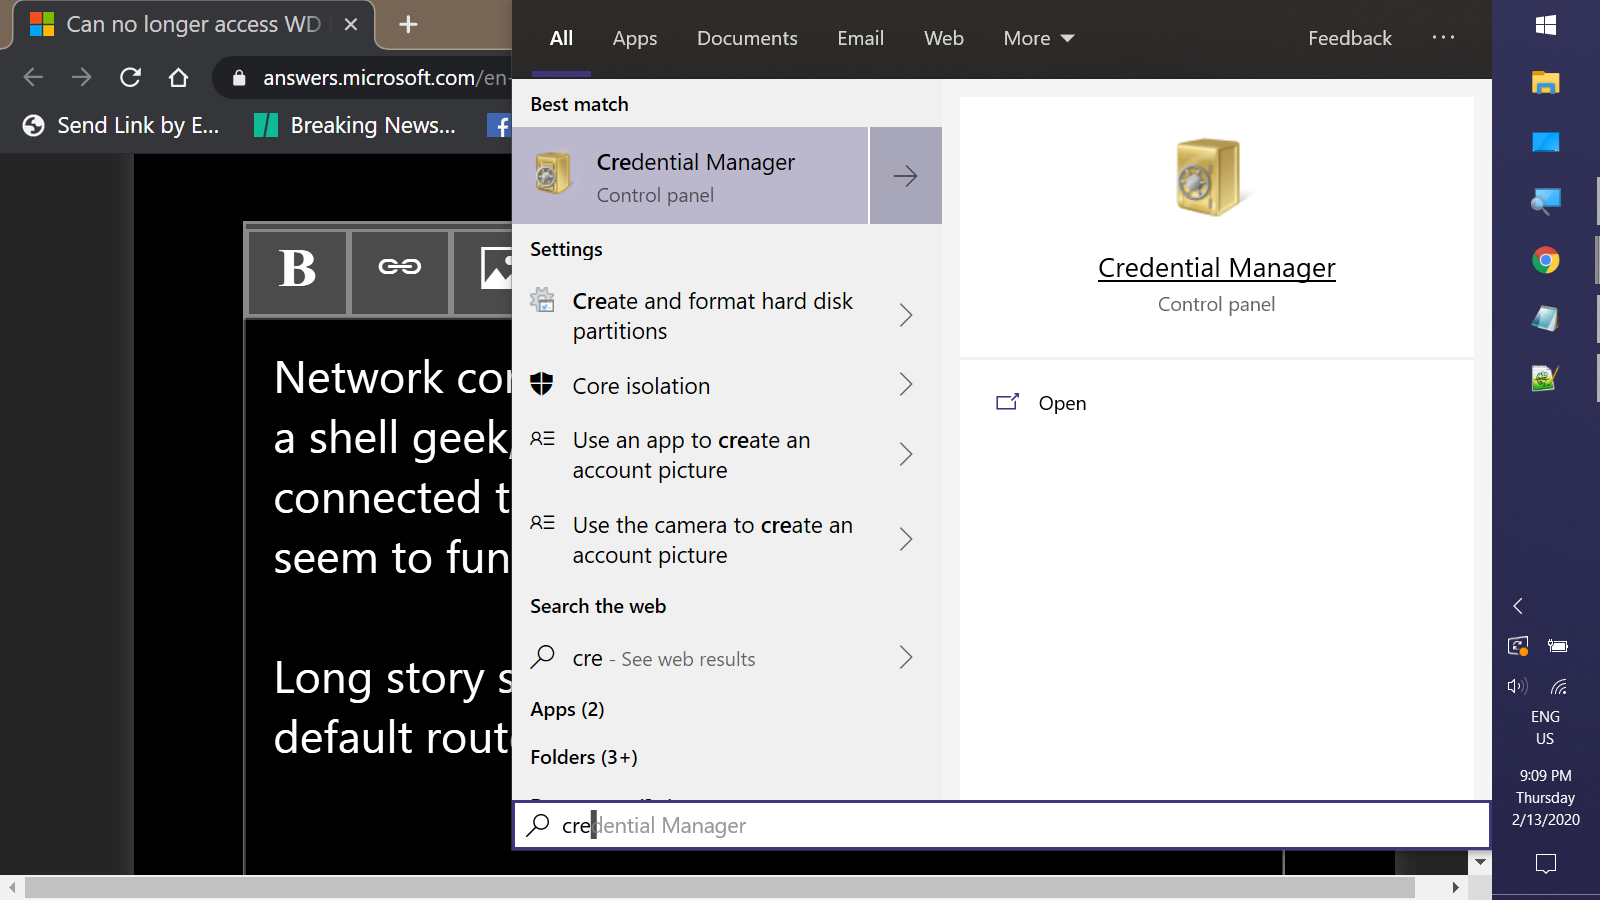Click the sync tray icon with orange dot
Screen dimensions: 1600x900
tap(1518, 646)
